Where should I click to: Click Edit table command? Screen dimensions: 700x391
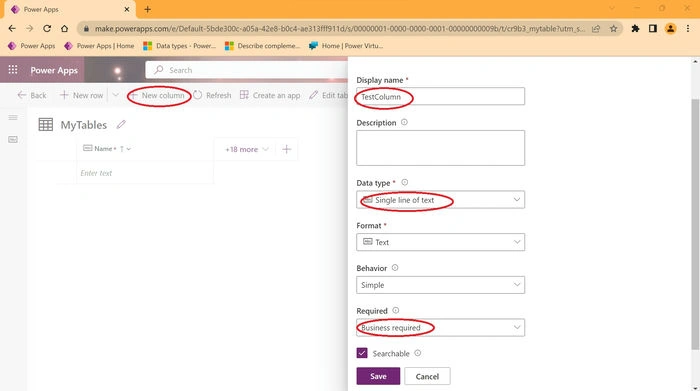328,95
